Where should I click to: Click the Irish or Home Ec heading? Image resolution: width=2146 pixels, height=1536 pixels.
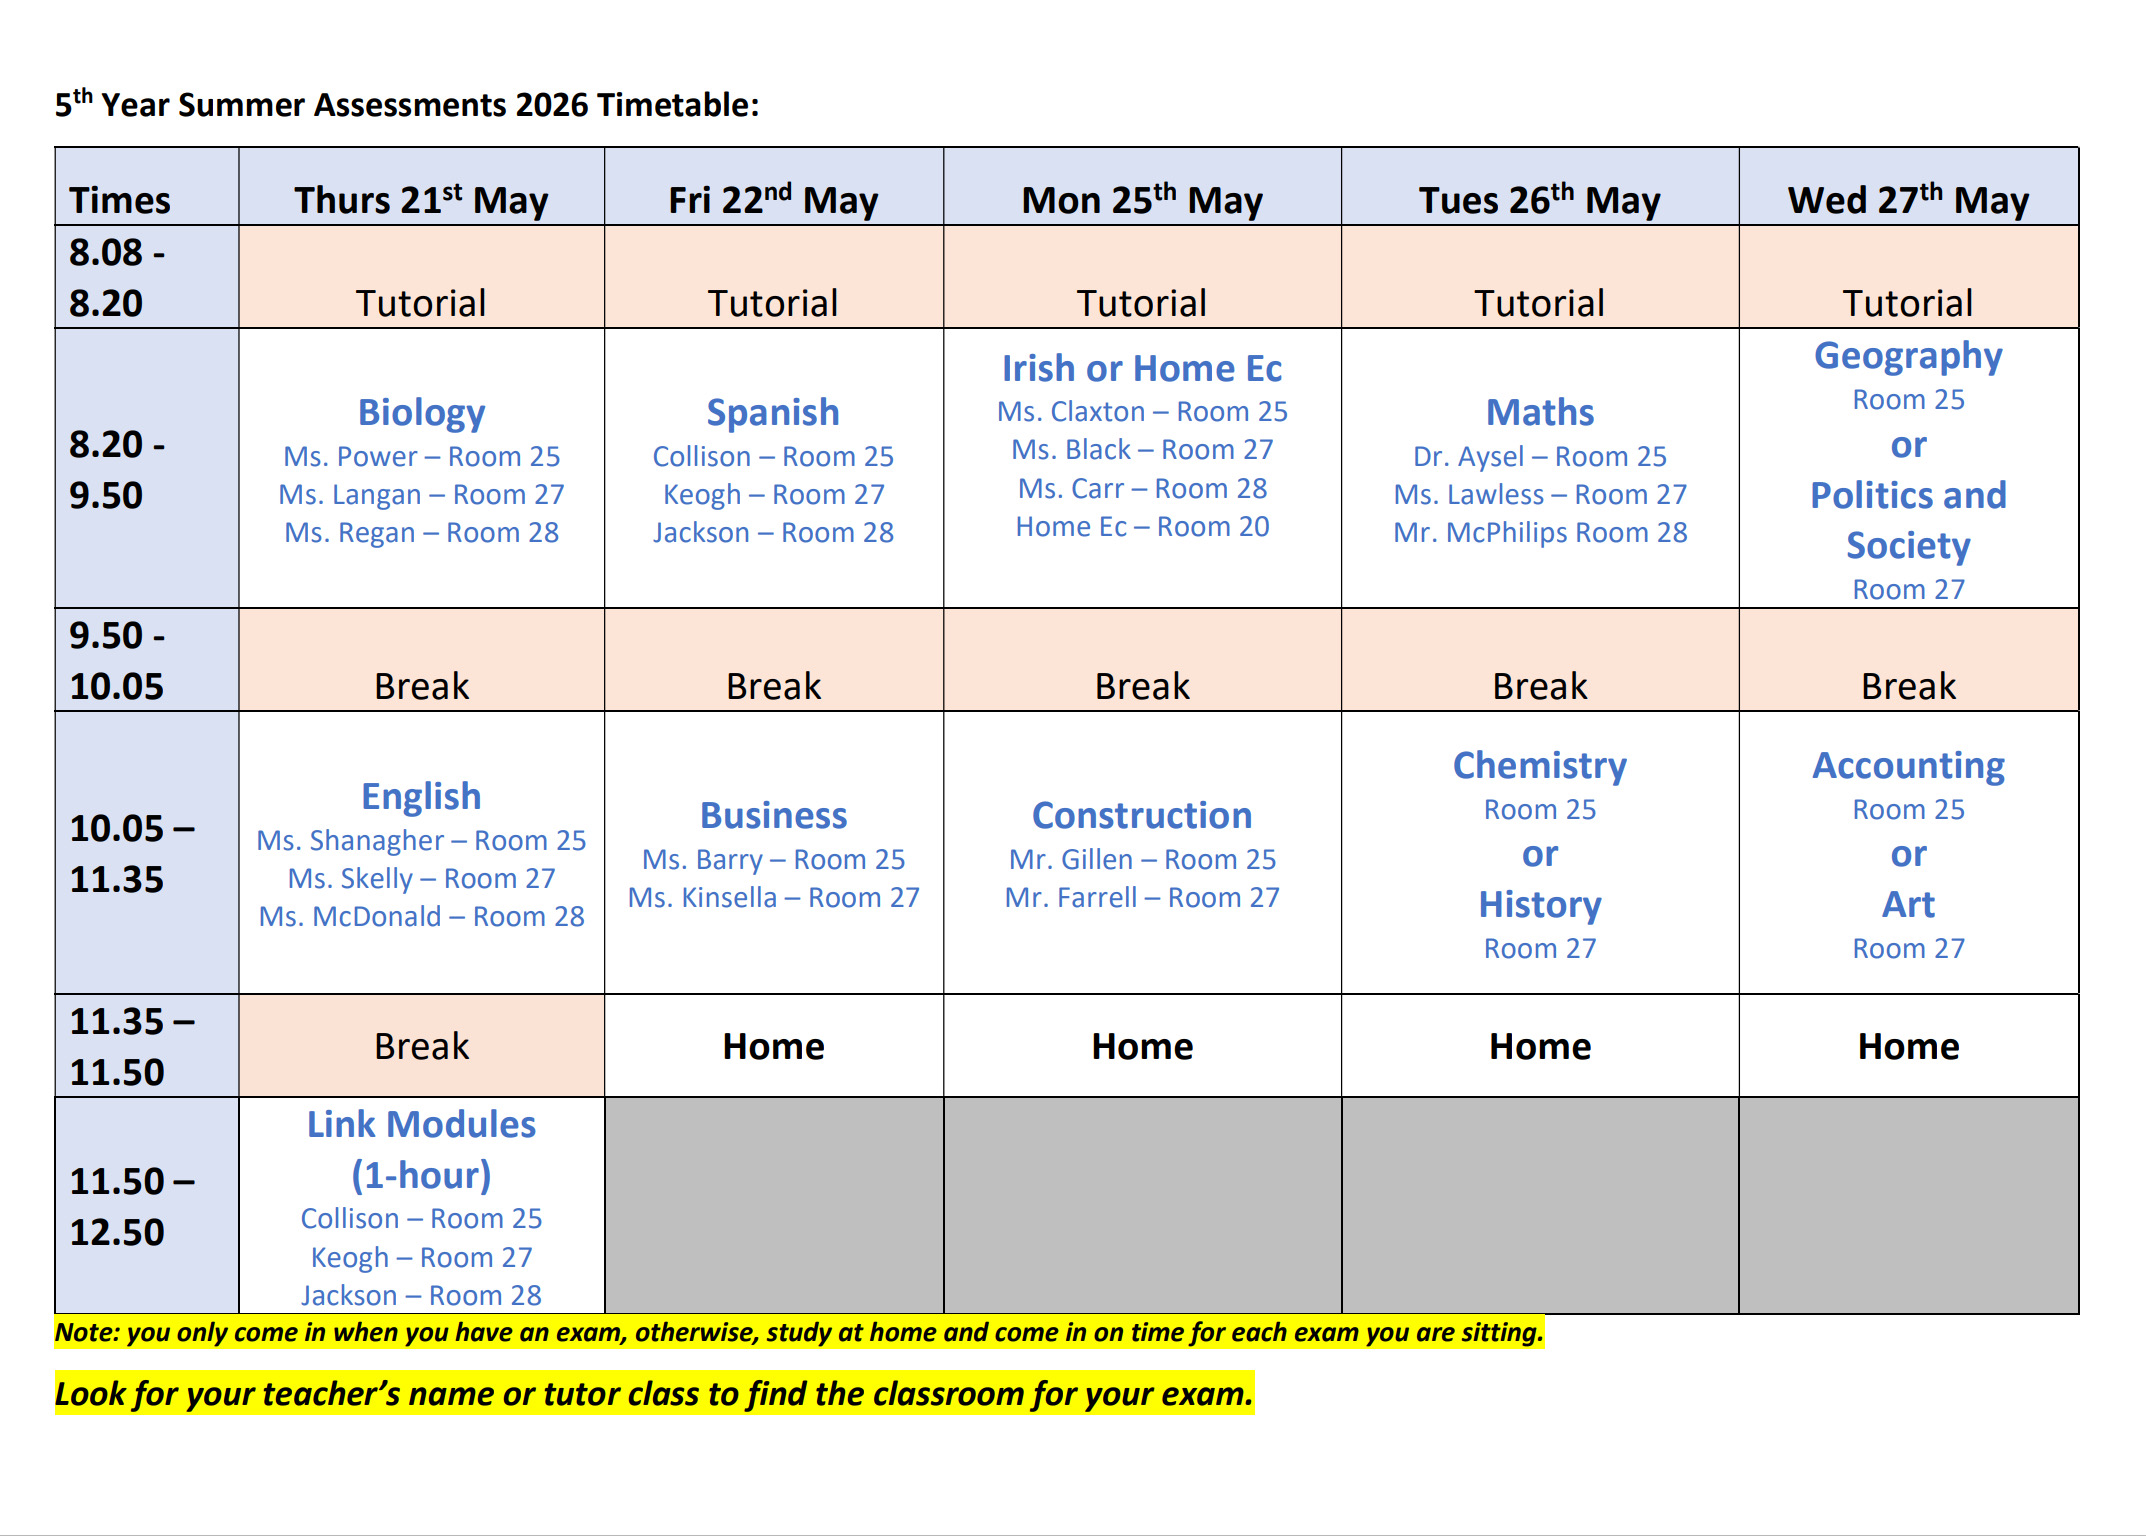click(1142, 368)
